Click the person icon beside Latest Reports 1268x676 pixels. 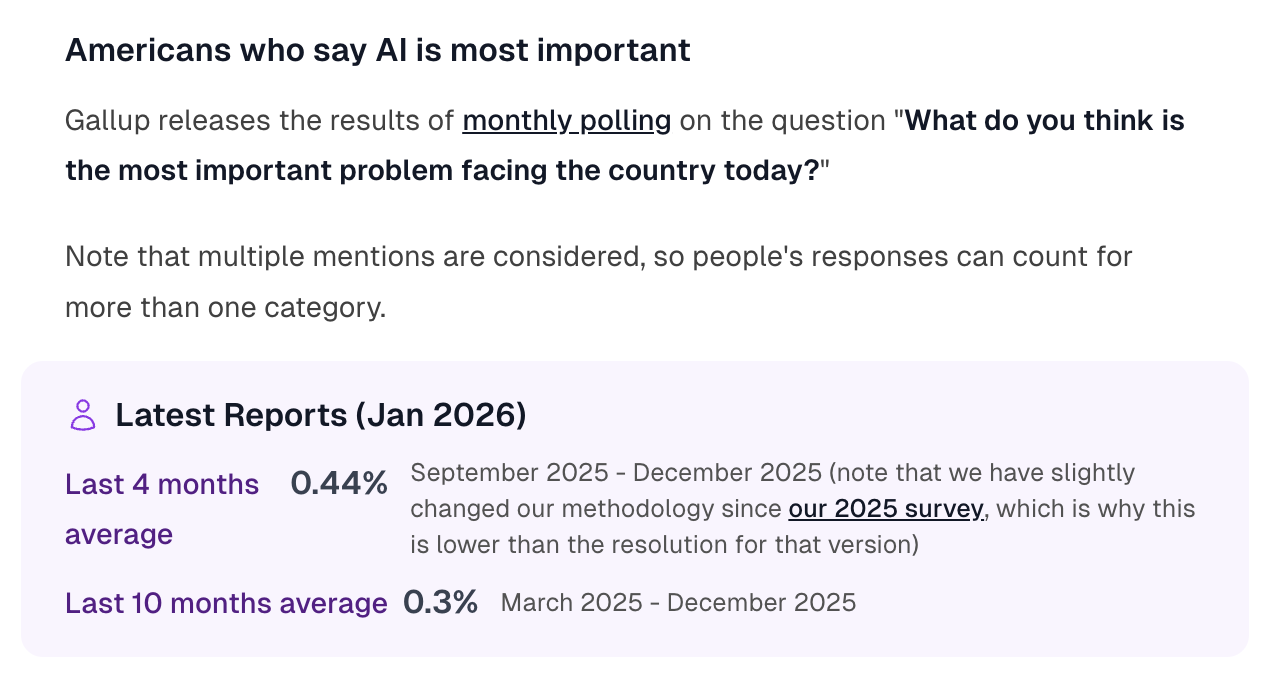(x=83, y=415)
